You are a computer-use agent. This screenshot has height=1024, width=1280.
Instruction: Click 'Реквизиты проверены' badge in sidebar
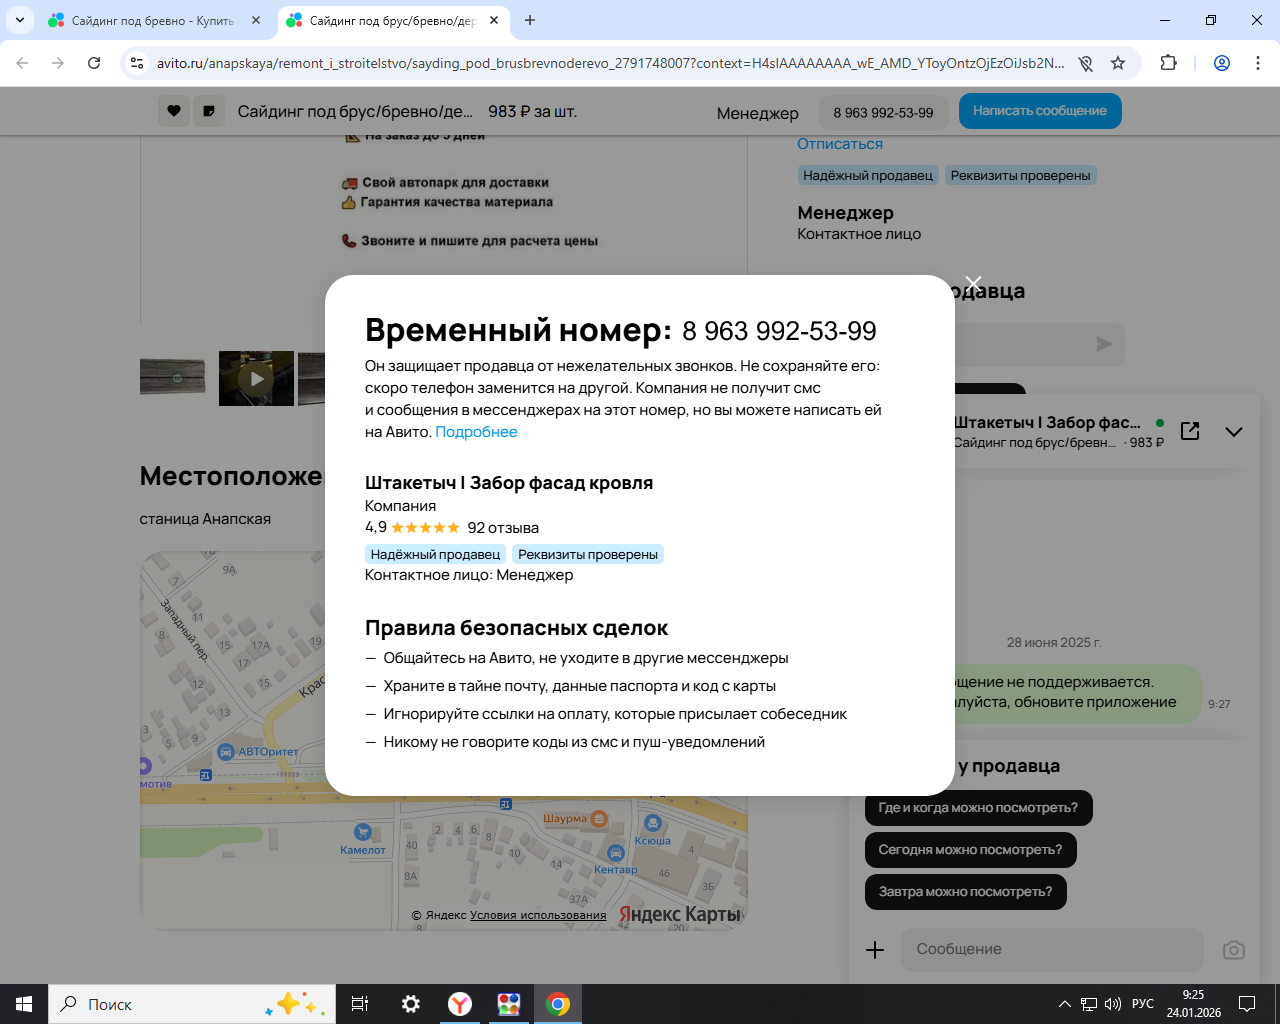[x=1021, y=175]
